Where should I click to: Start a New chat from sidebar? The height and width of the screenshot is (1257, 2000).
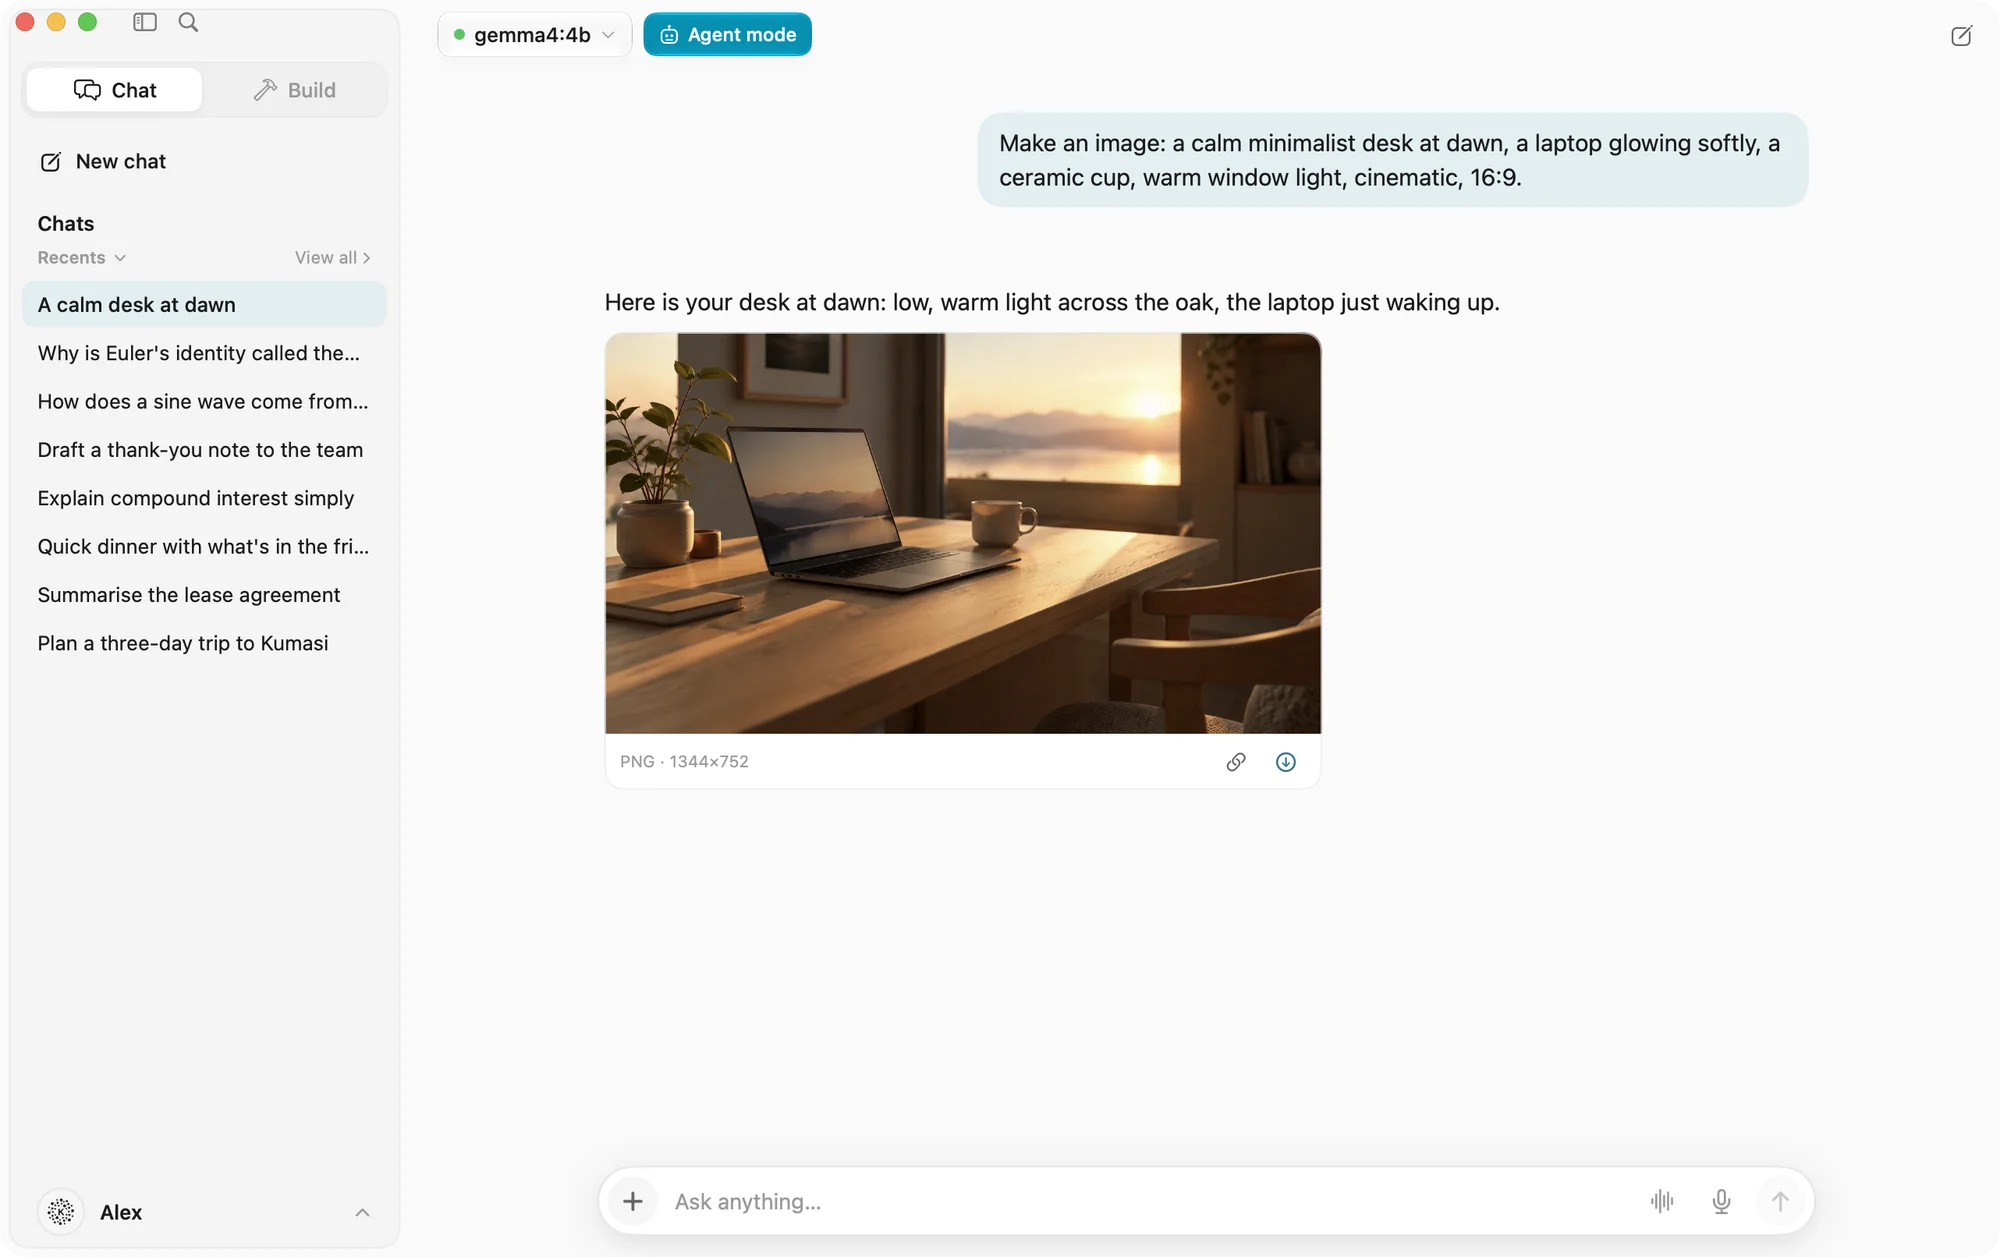coord(102,161)
